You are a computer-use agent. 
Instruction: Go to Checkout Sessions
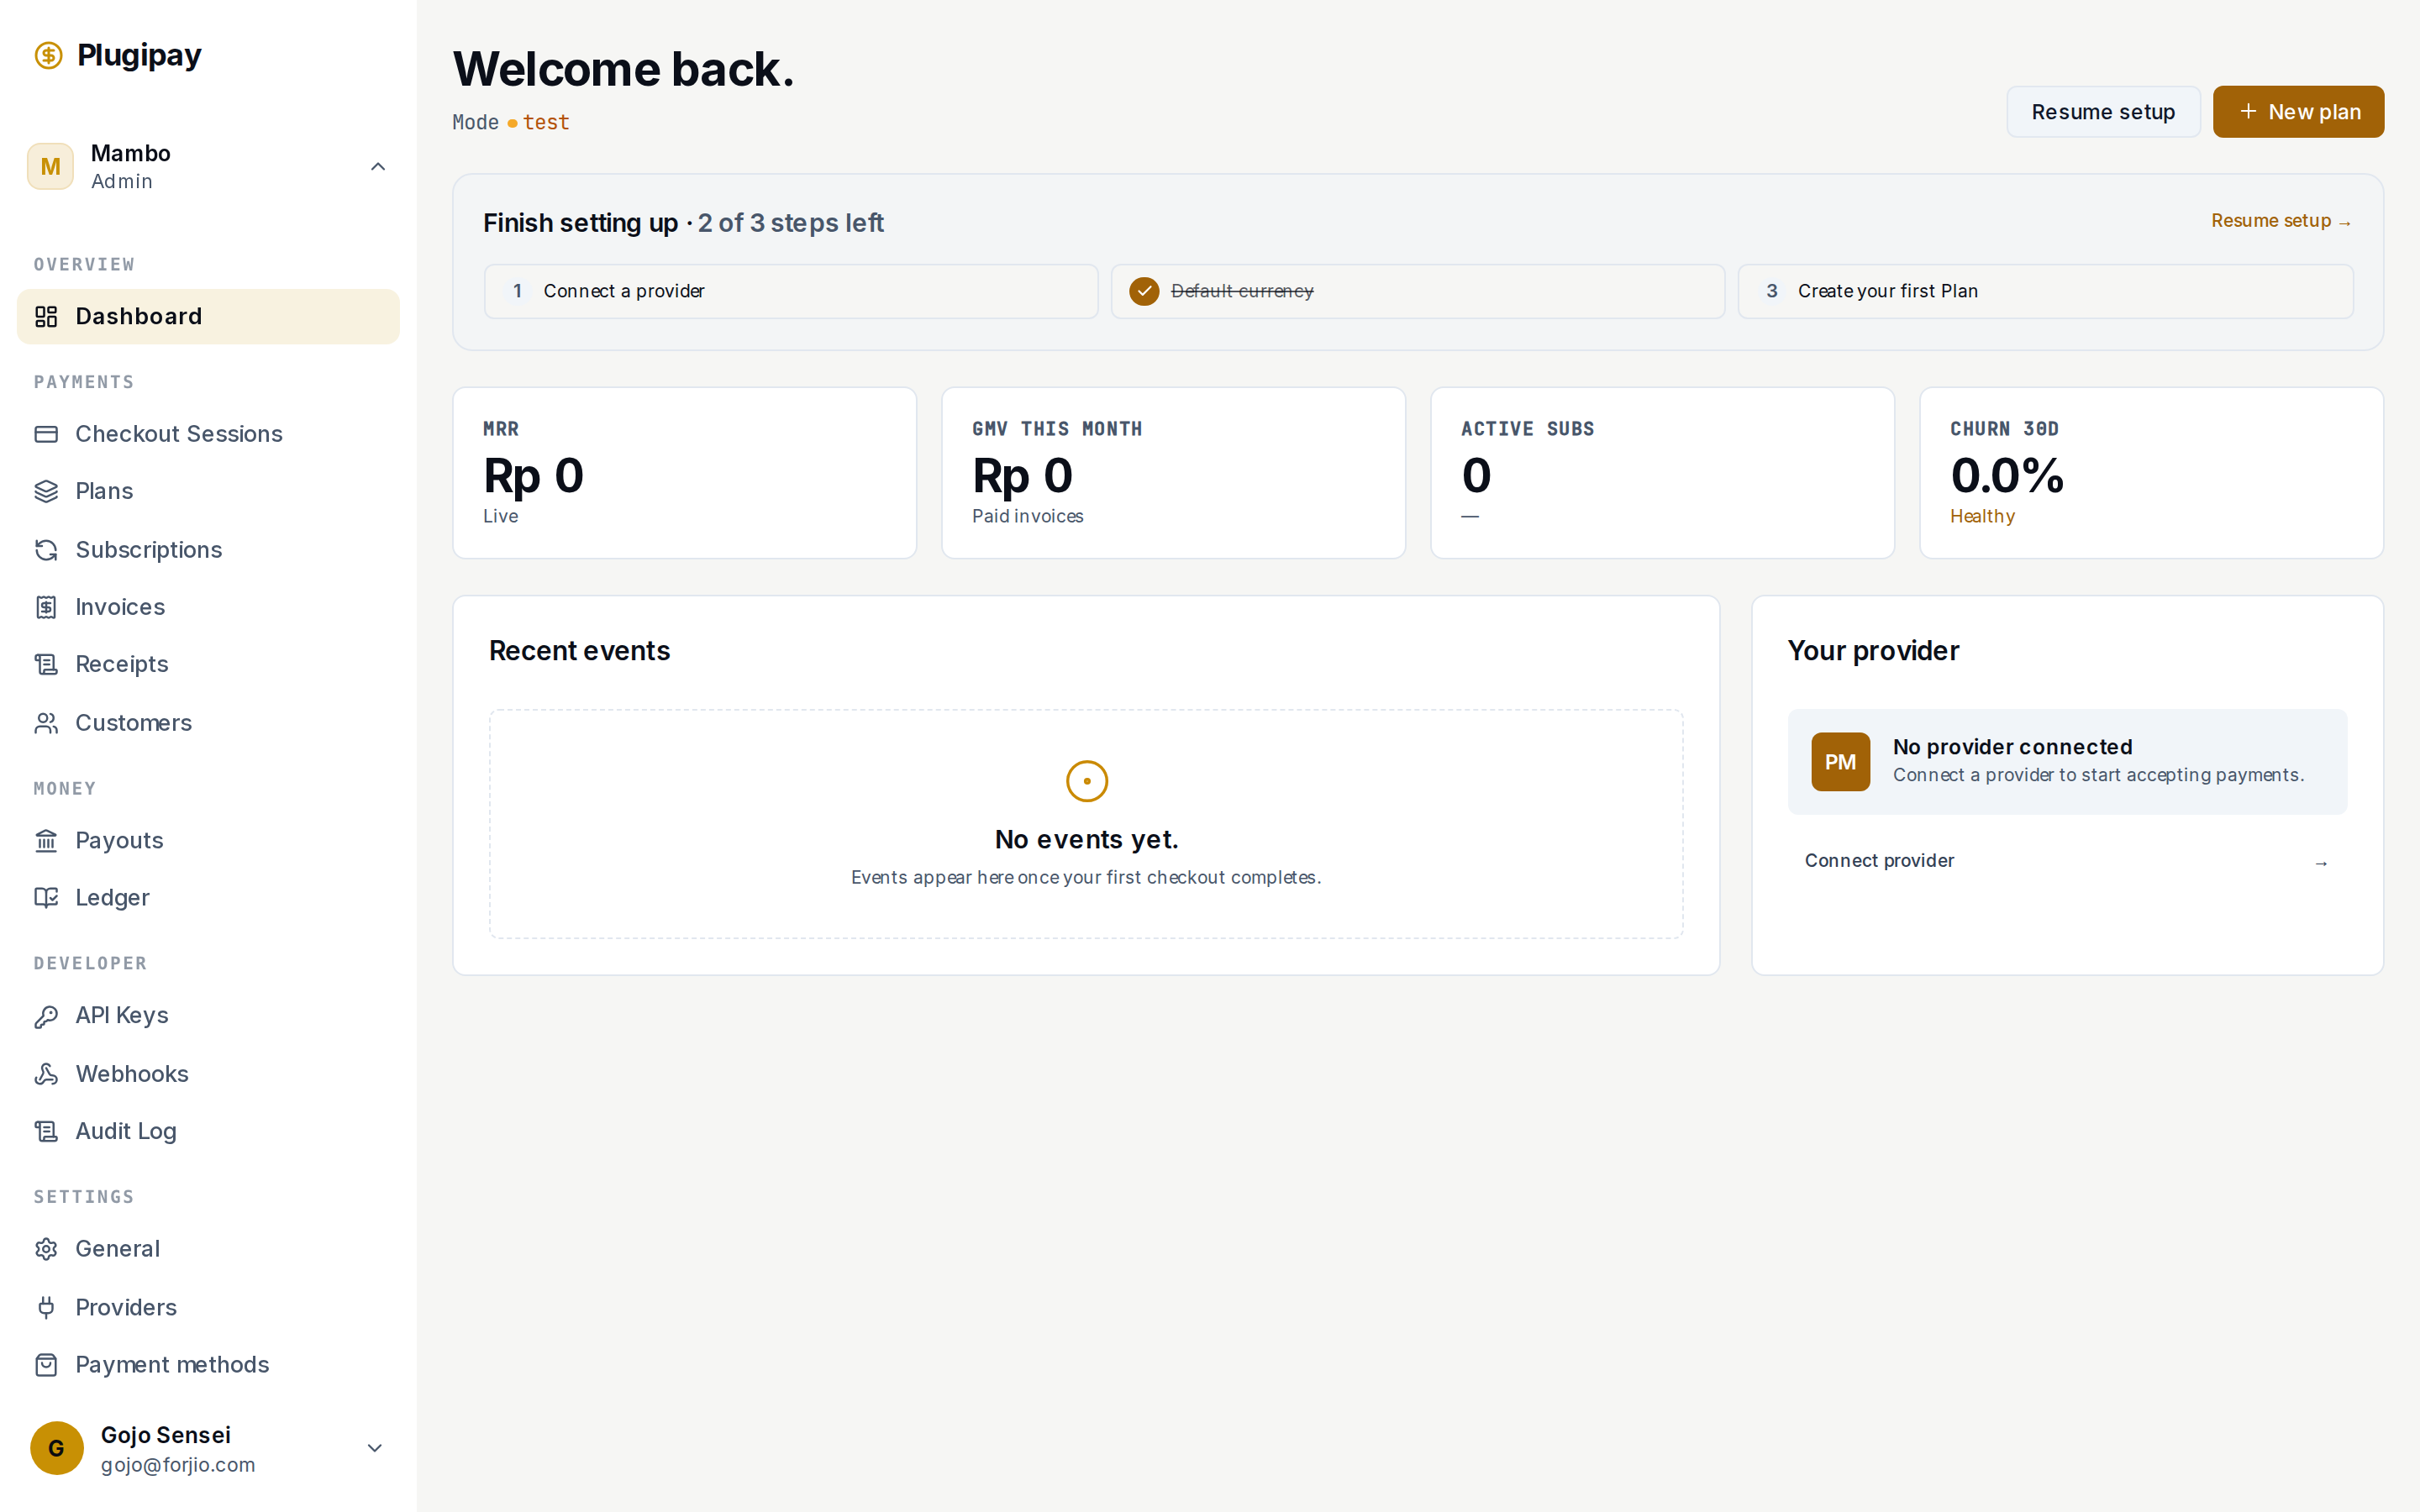[208, 434]
